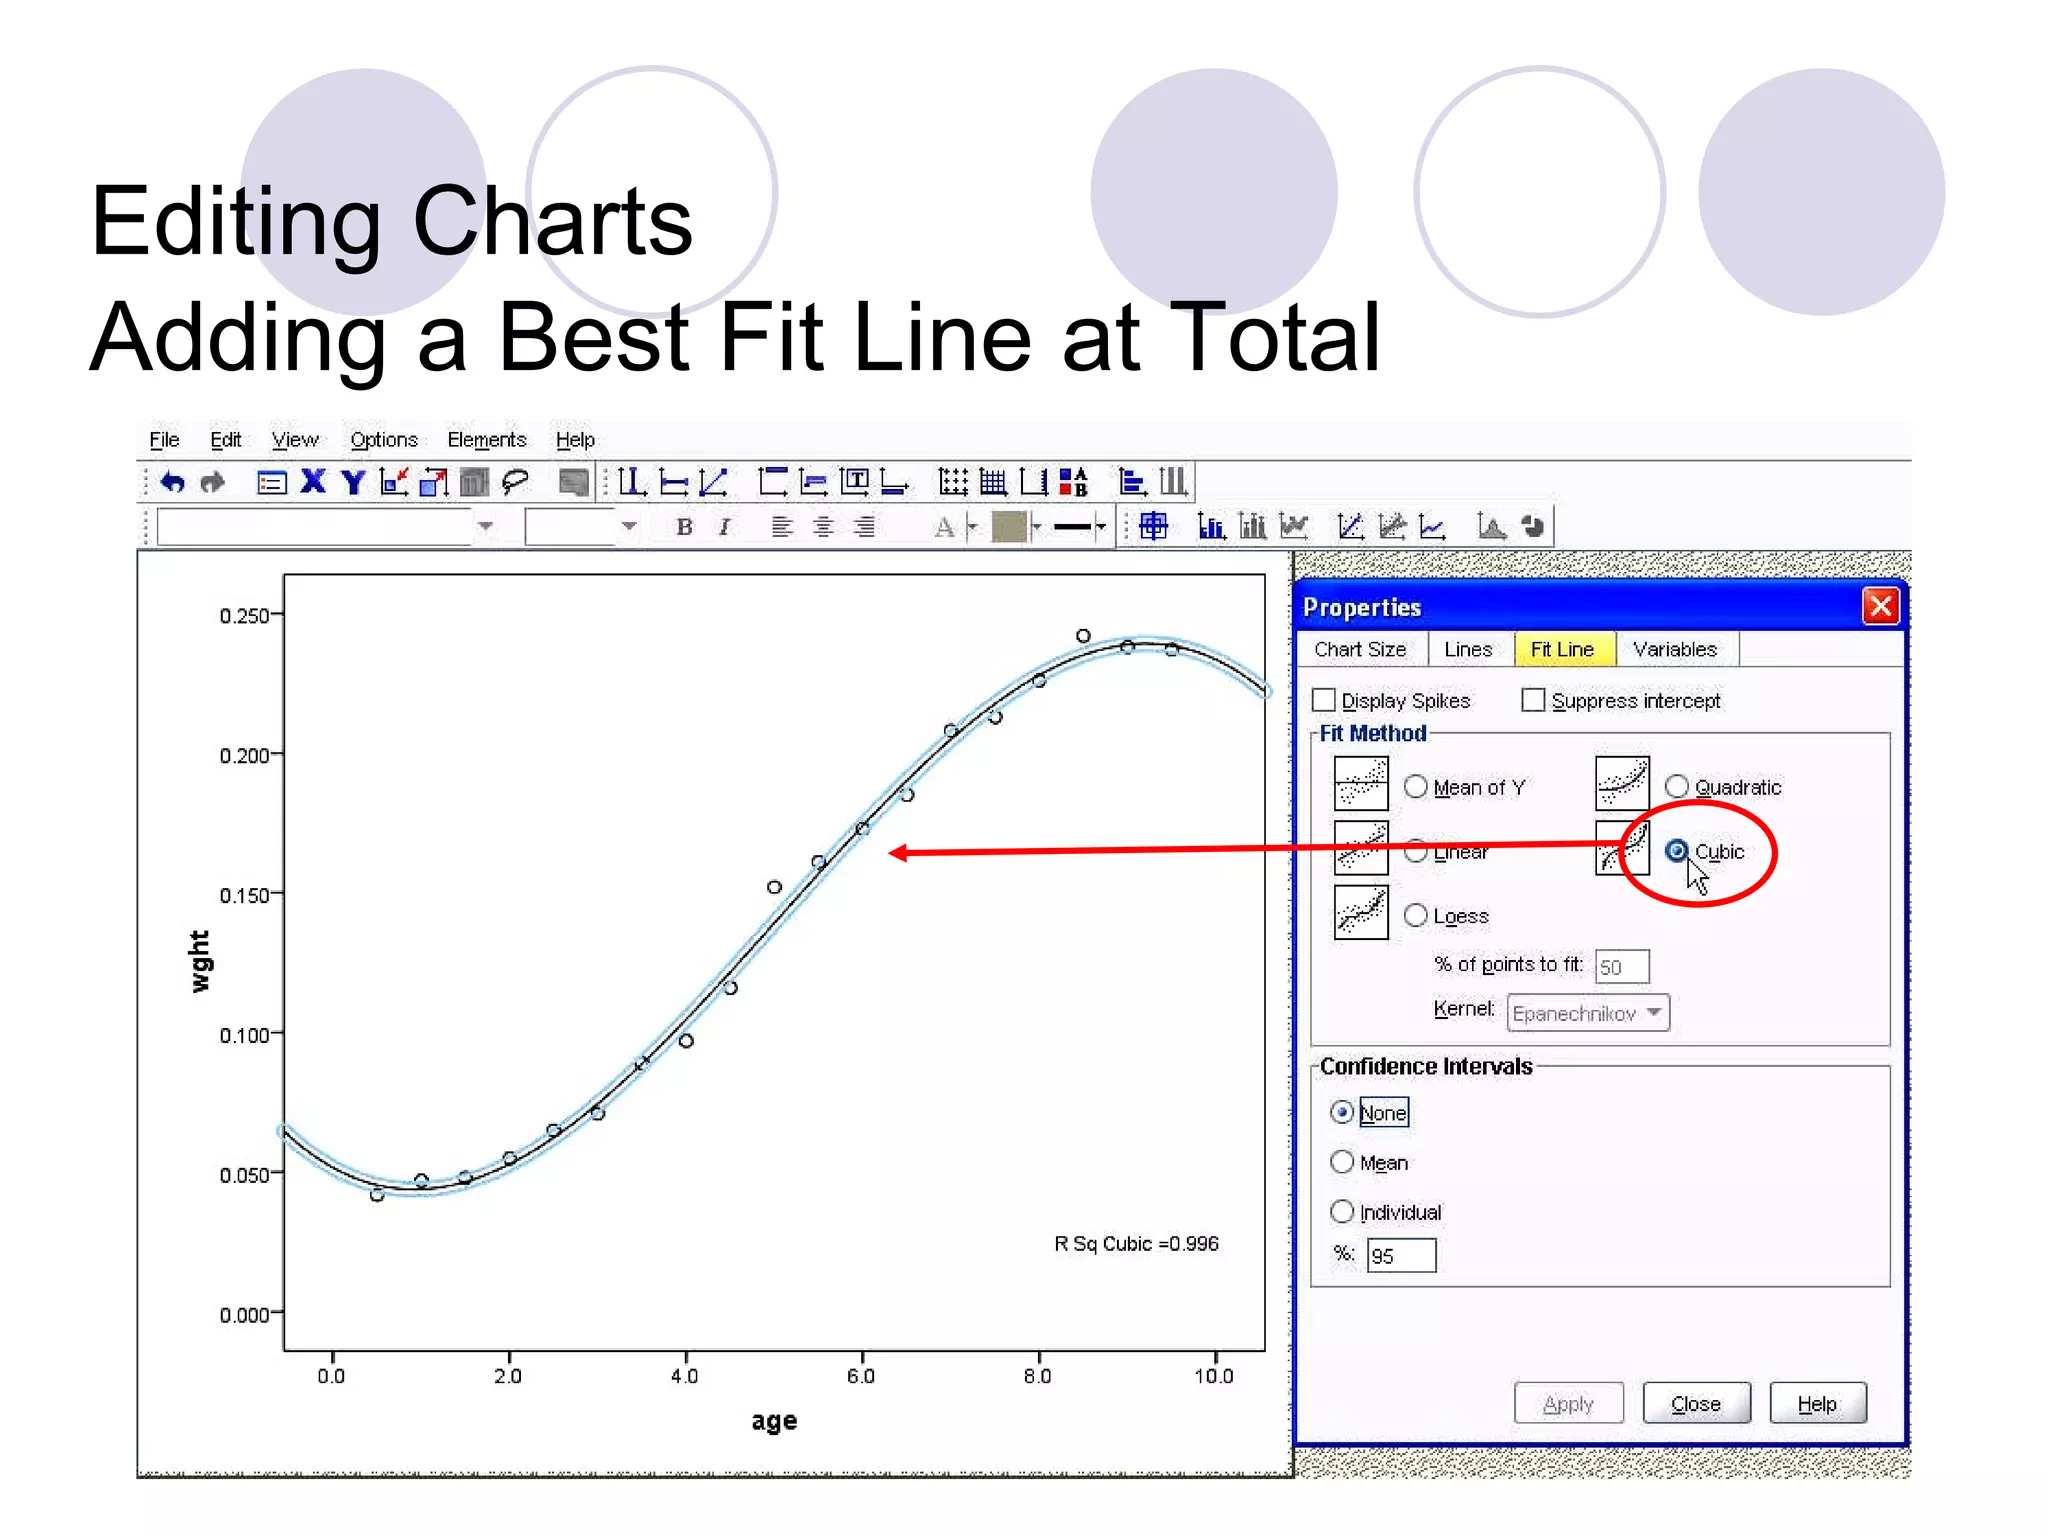Image resolution: width=2048 pixels, height=1536 pixels.
Task: Click the Redo arrow icon
Action: [x=212, y=483]
